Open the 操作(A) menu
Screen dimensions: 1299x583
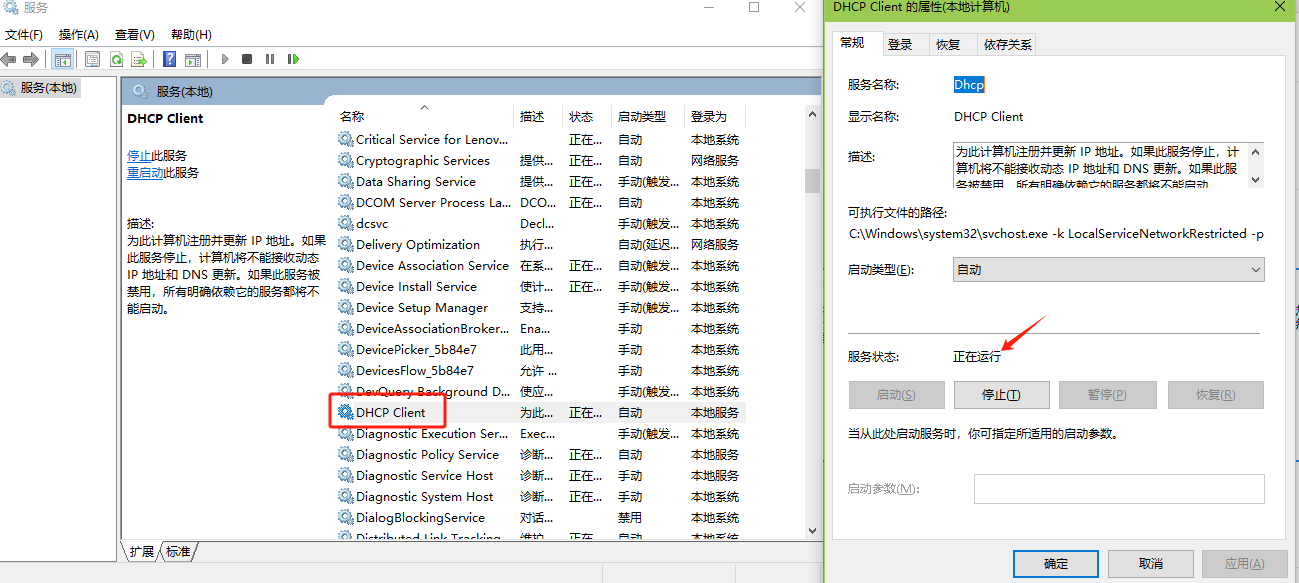(x=78, y=35)
